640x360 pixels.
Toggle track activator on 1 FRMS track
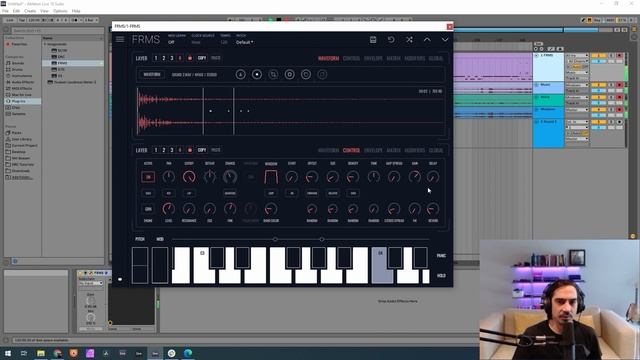pyautogui.click(x=598, y=56)
